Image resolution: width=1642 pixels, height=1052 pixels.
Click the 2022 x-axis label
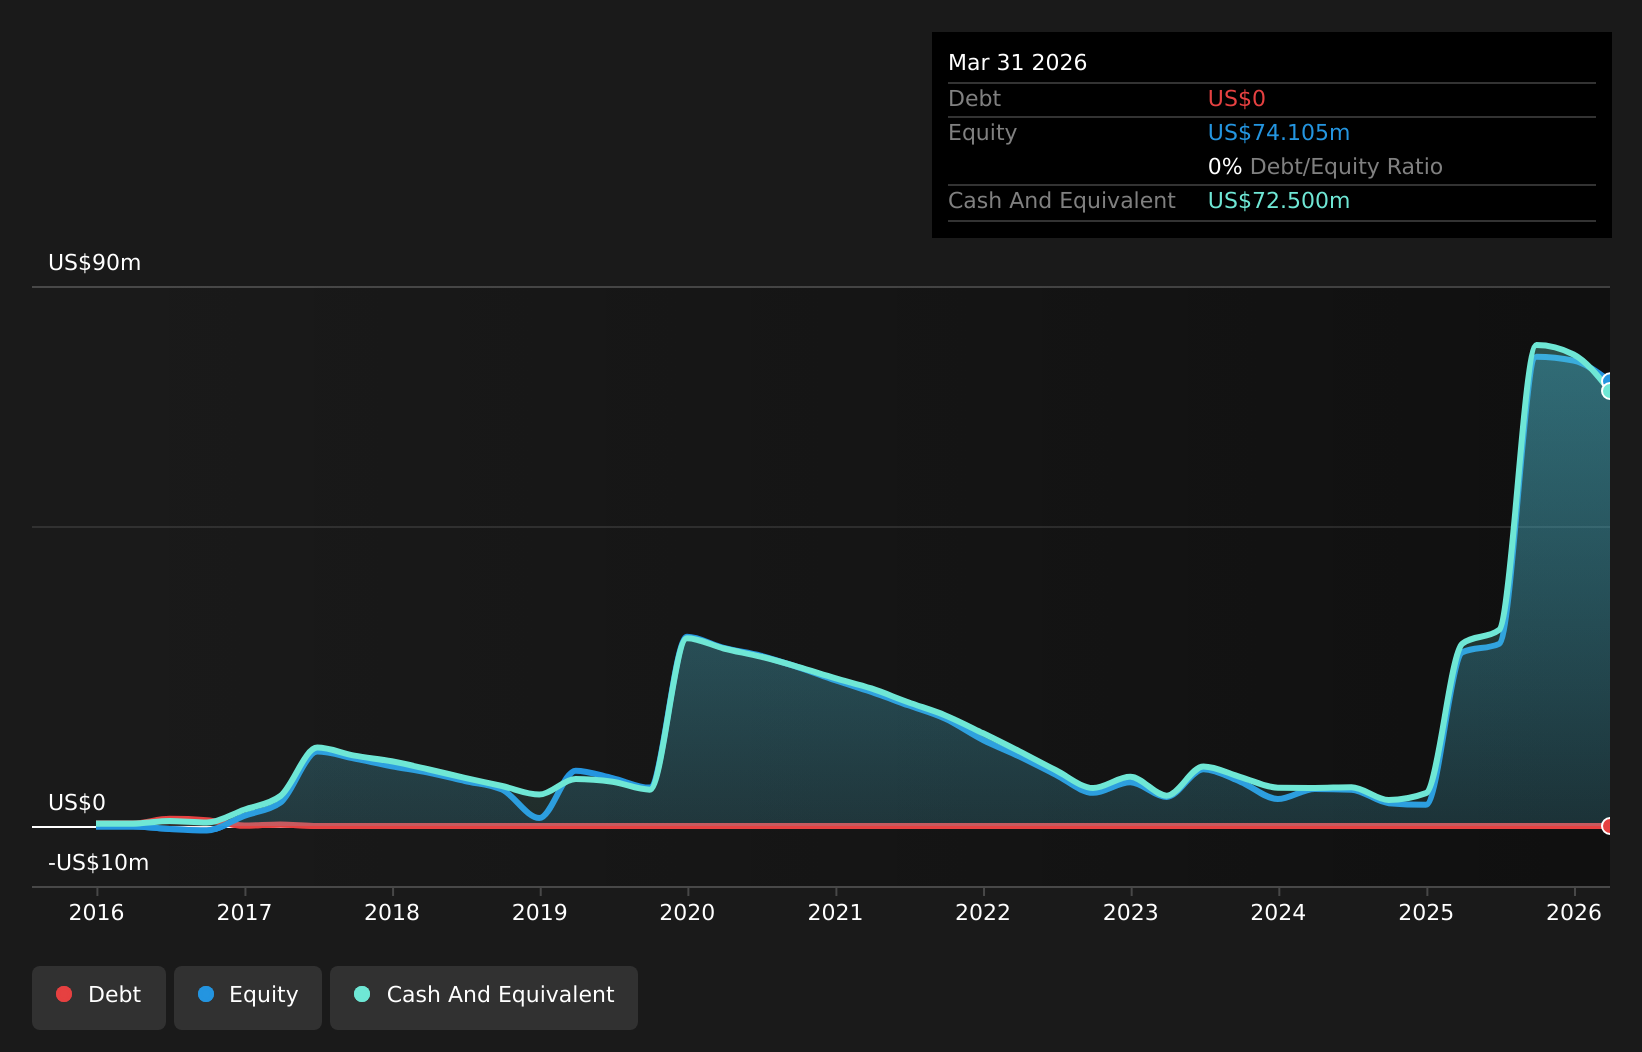pos(983,913)
